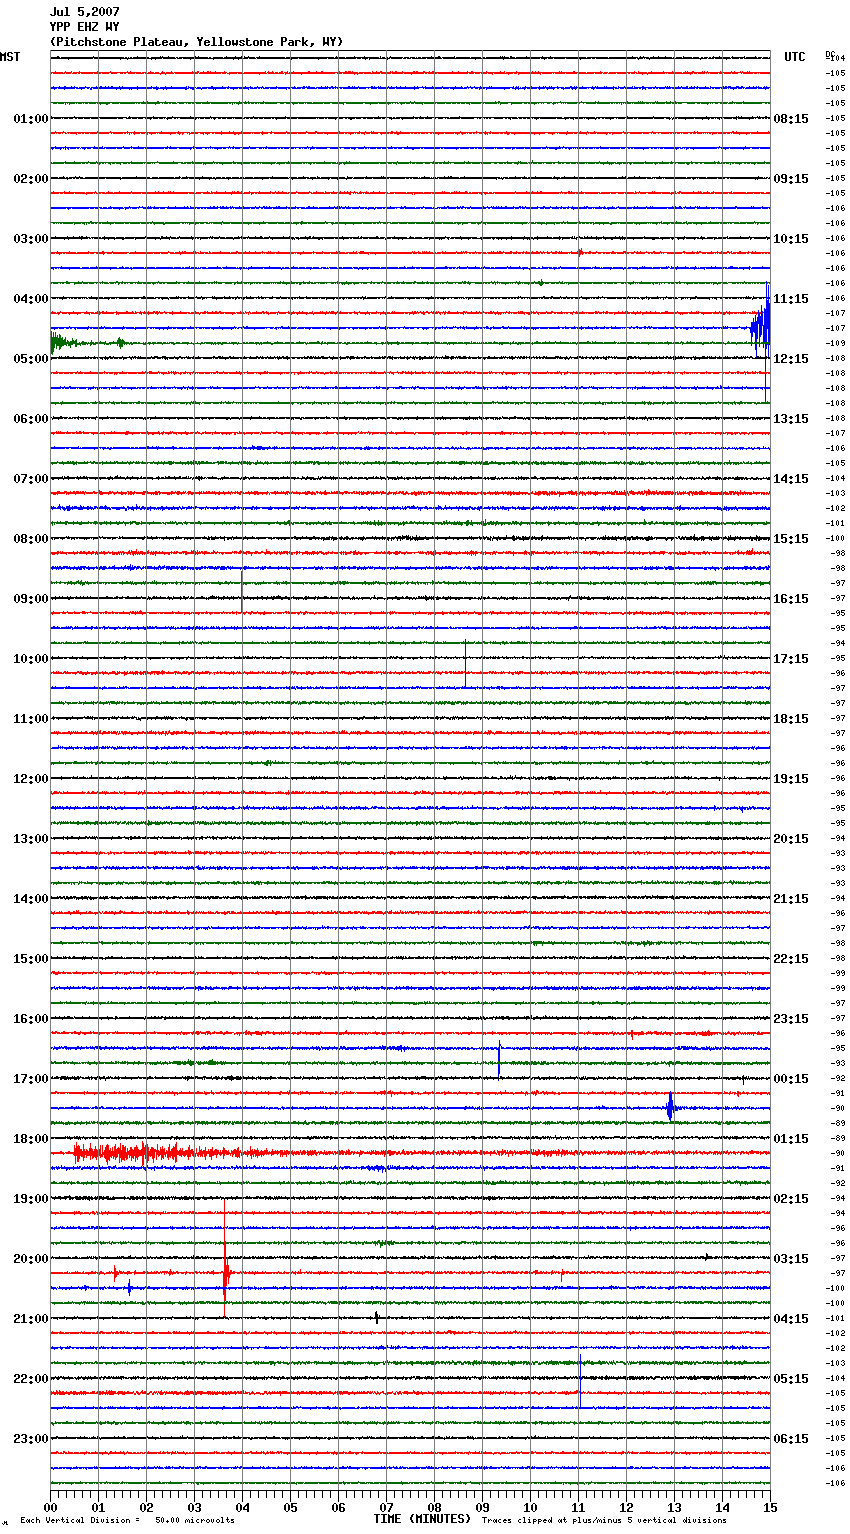The width and height of the screenshot is (850, 1534).
Task: Click the '15' minute tick label
Action: tap(770, 1507)
